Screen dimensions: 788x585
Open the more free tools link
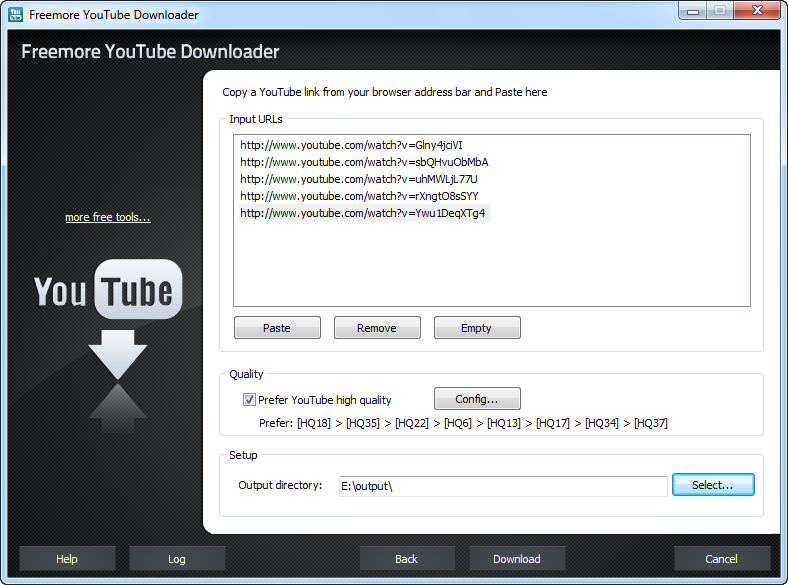pos(108,217)
